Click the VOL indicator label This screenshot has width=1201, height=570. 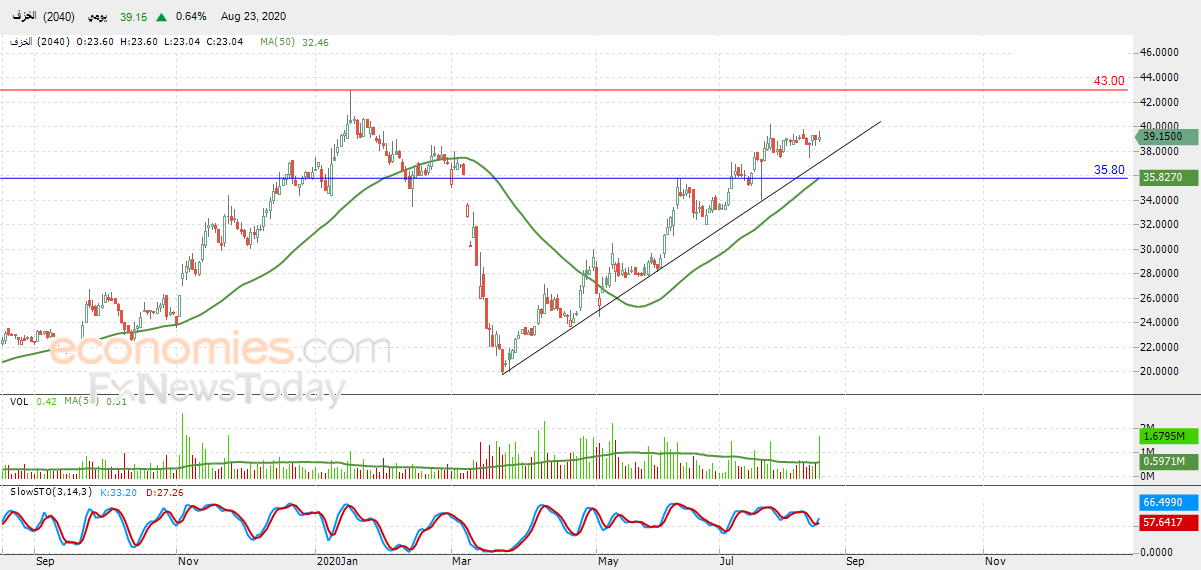pos(19,401)
